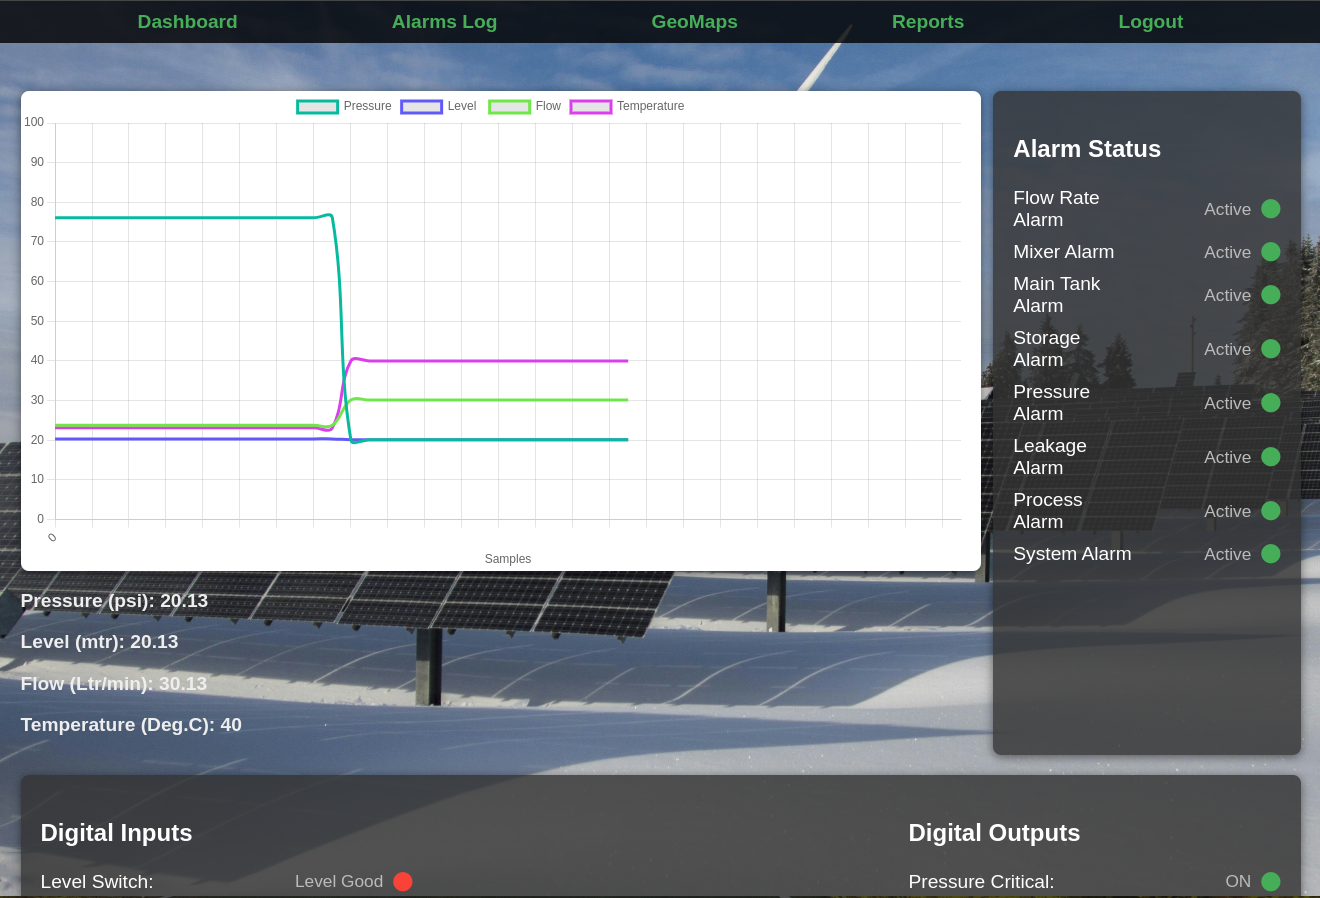The width and height of the screenshot is (1320, 898).
Task: Click the Main Tank Alarm status dot
Action: (1271, 295)
